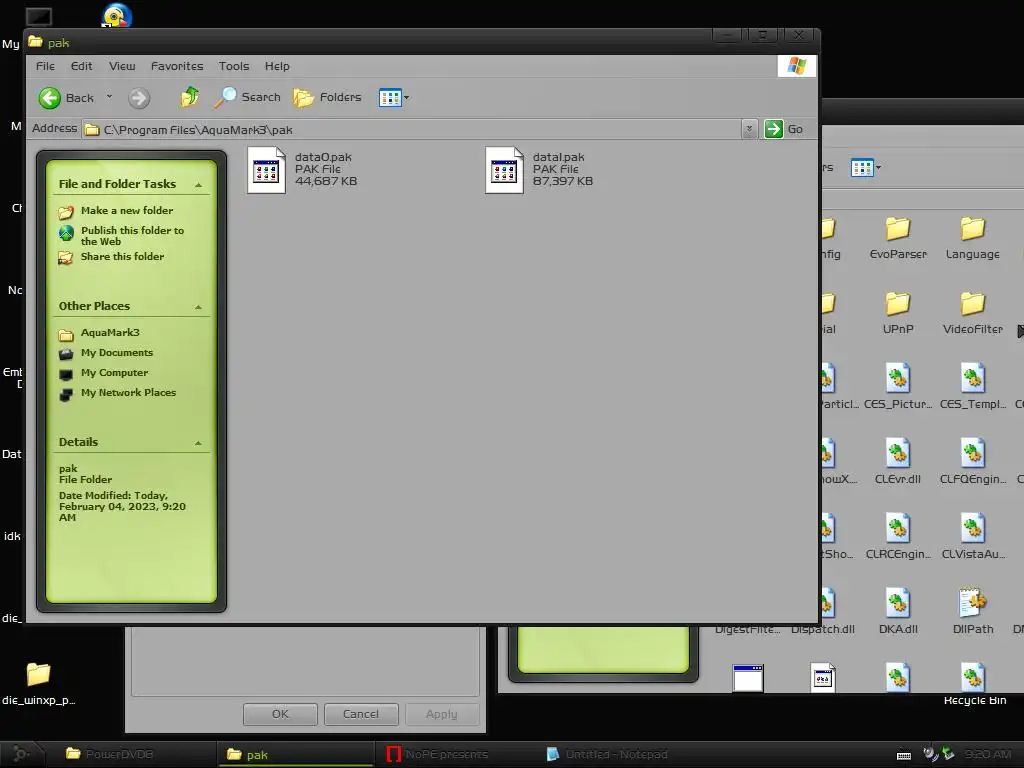This screenshot has width=1024, height=768.
Task: Select the CES_Pictur... file icon
Action: pyautogui.click(x=898, y=379)
